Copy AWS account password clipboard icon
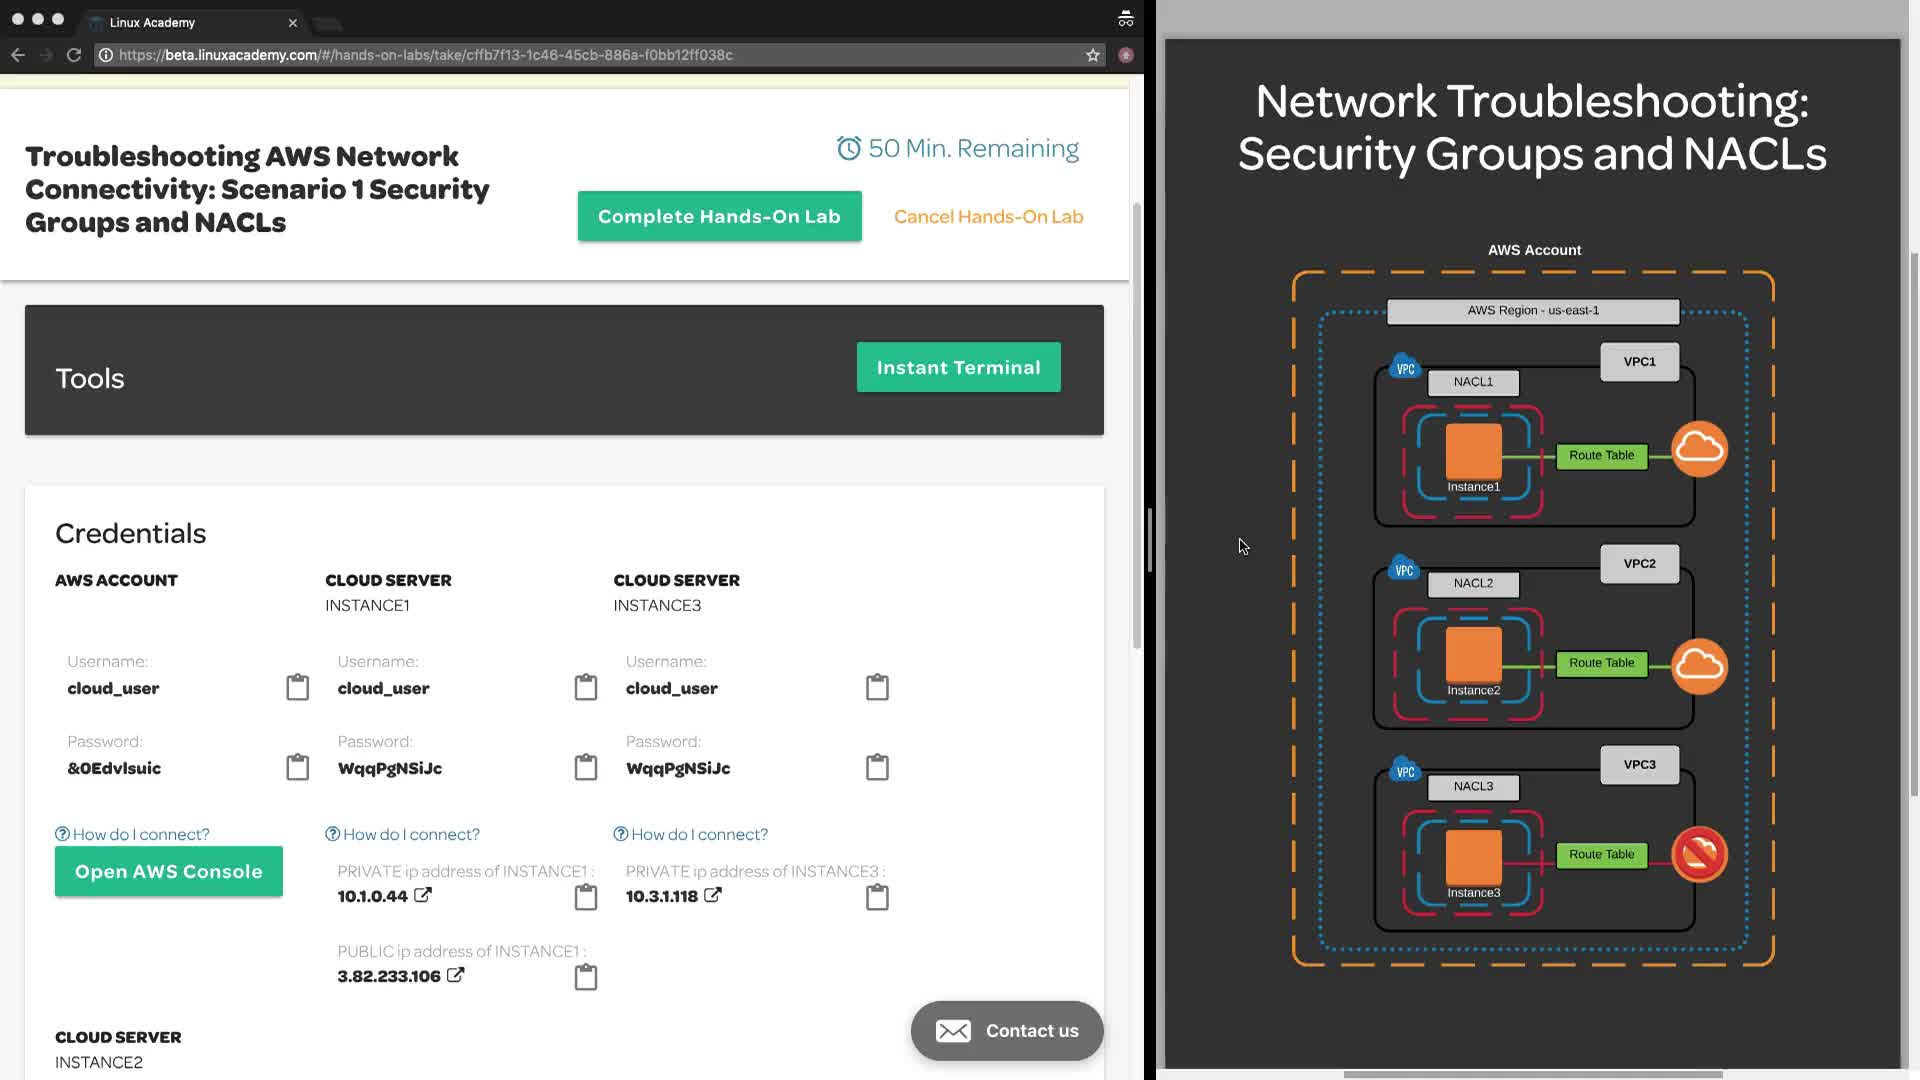 [297, 767]
